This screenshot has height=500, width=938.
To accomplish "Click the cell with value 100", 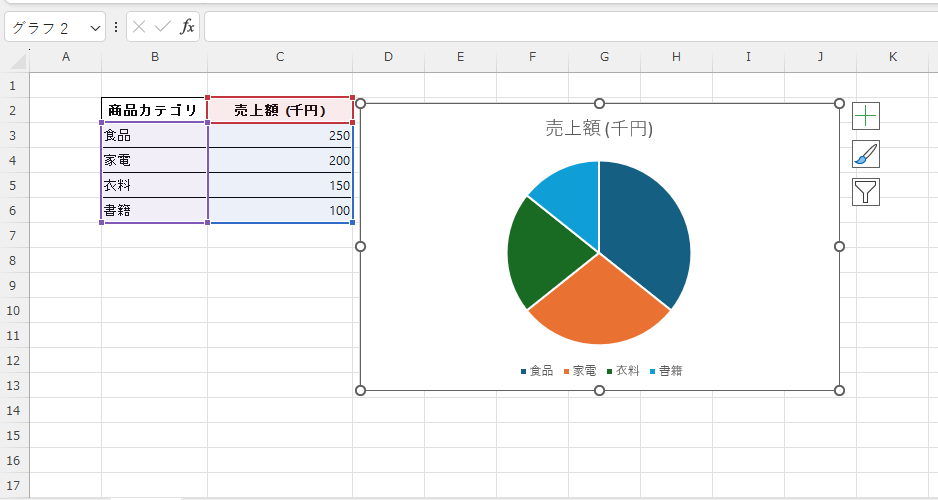I will [x=280, y=211].
